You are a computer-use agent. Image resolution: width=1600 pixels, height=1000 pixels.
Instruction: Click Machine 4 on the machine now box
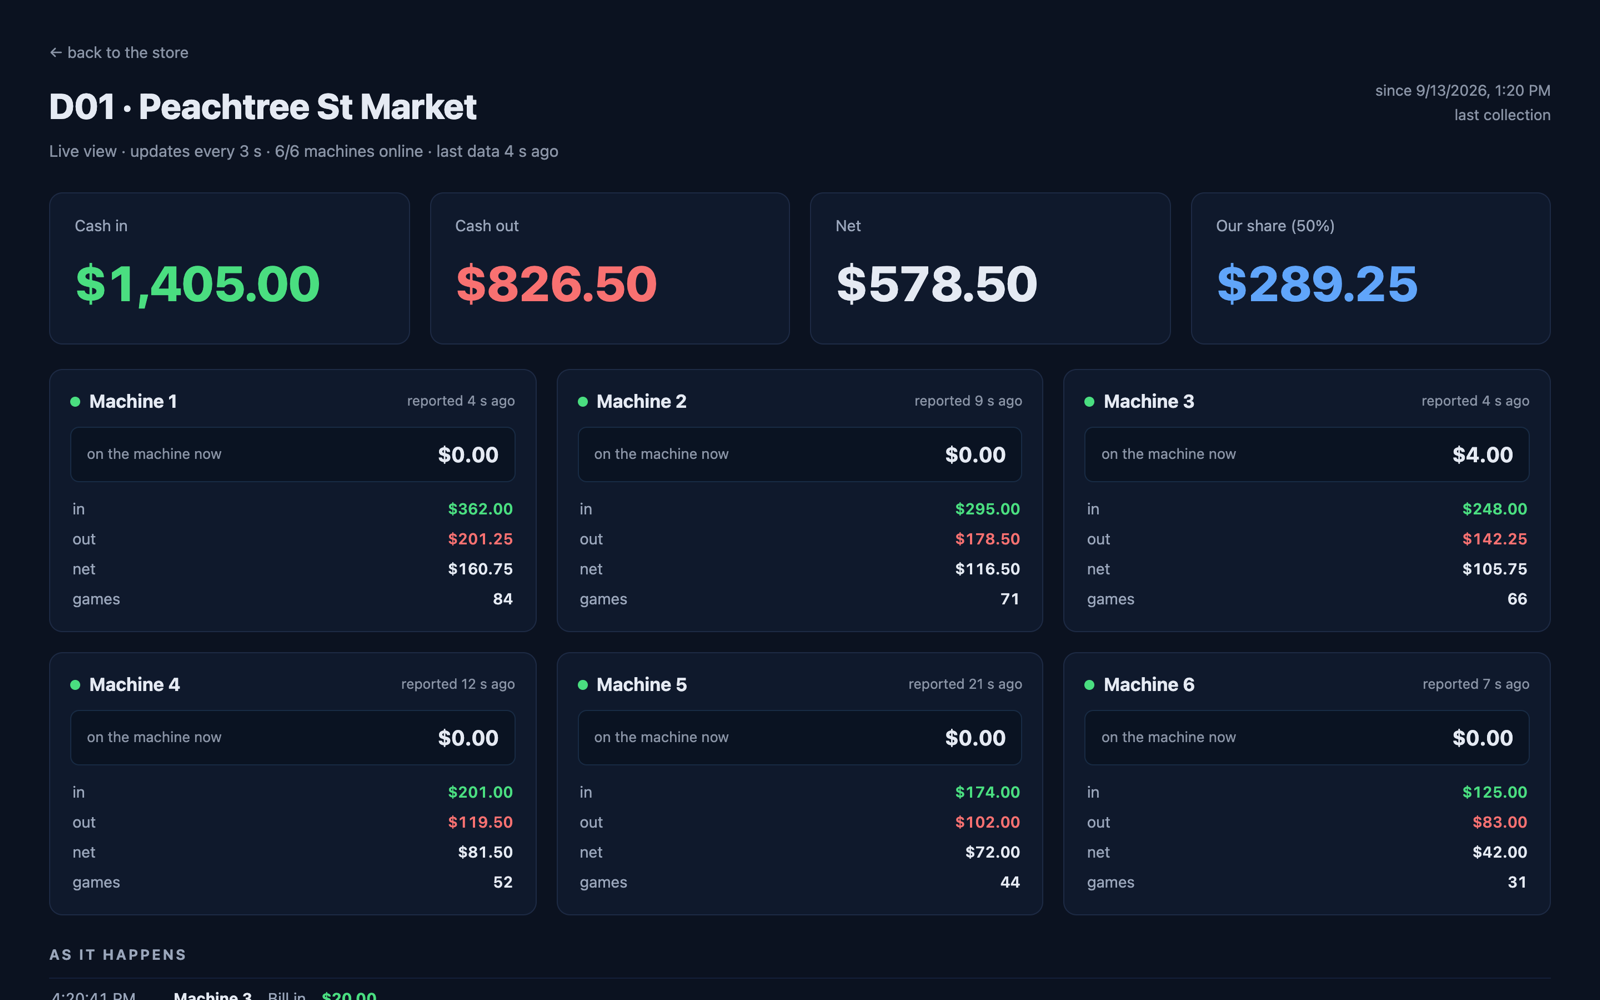293,738
